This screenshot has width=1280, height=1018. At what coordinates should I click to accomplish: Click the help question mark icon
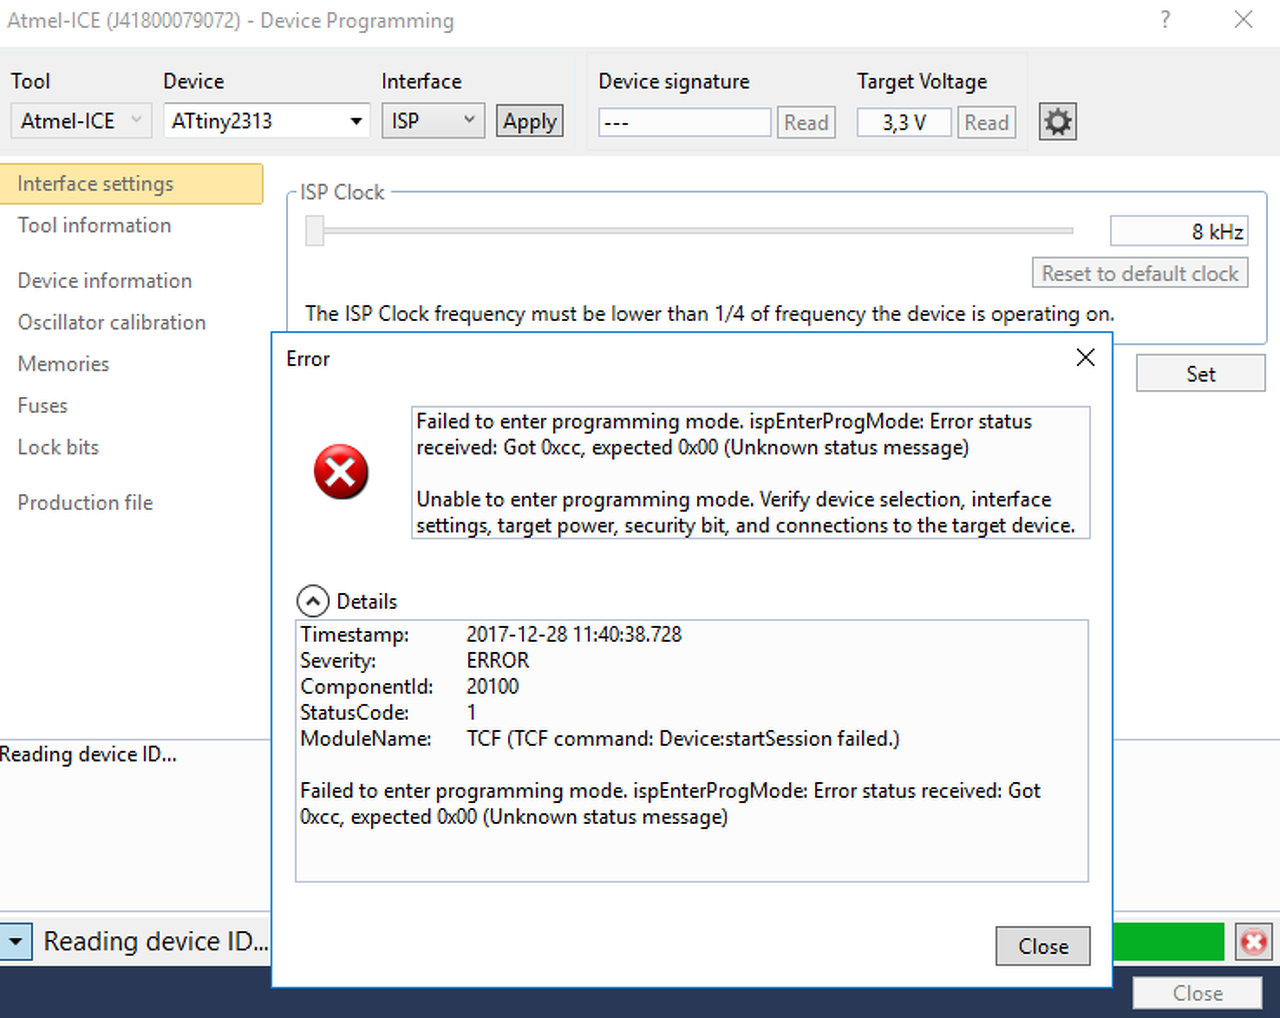pos(1165,20)
